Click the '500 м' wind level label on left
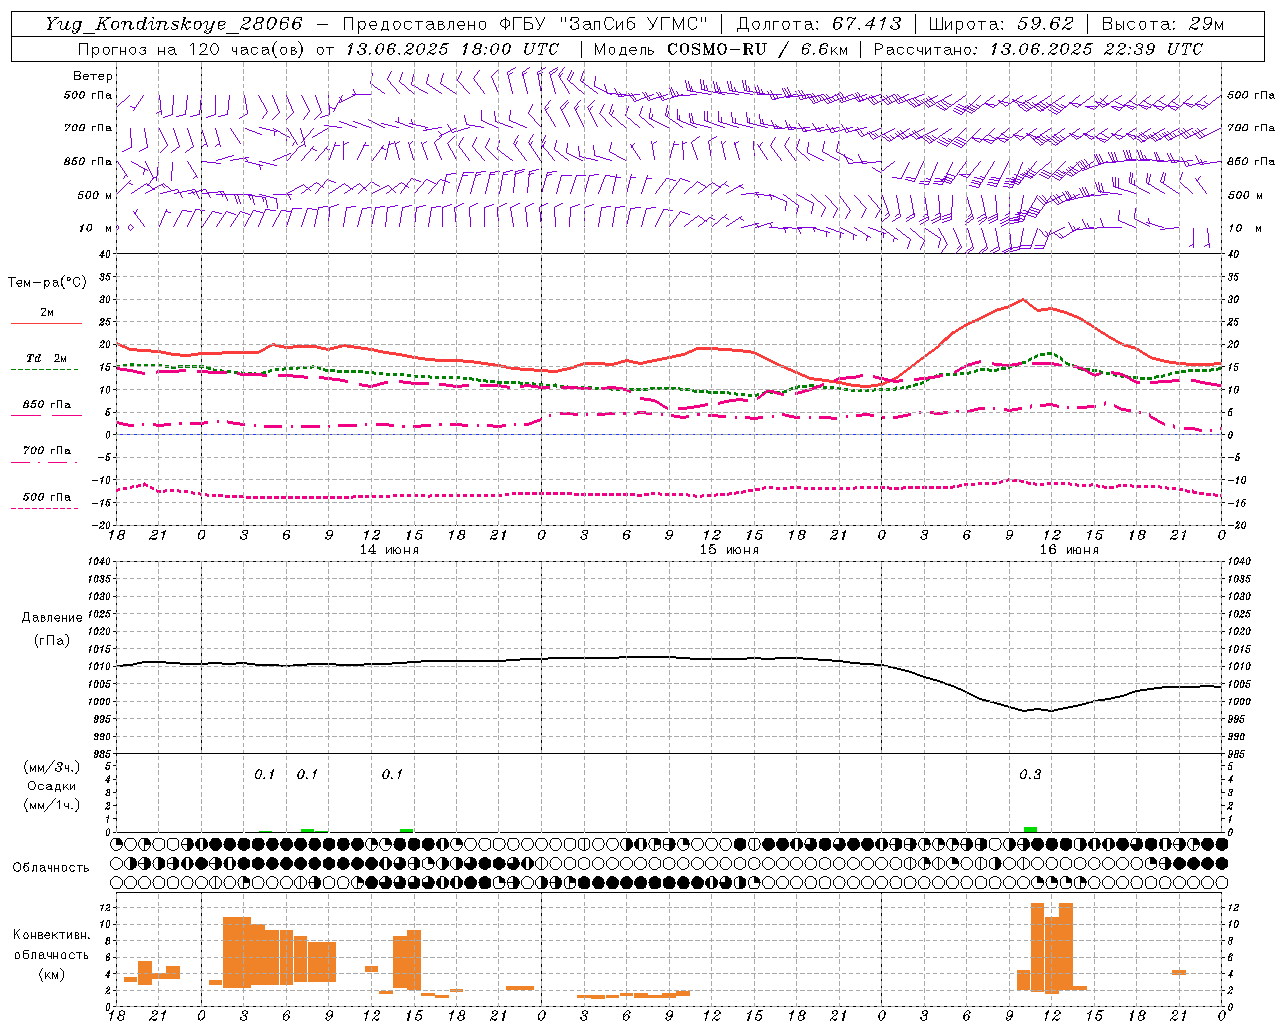This screenshot has width=1280, height=1024. point(94,195)
